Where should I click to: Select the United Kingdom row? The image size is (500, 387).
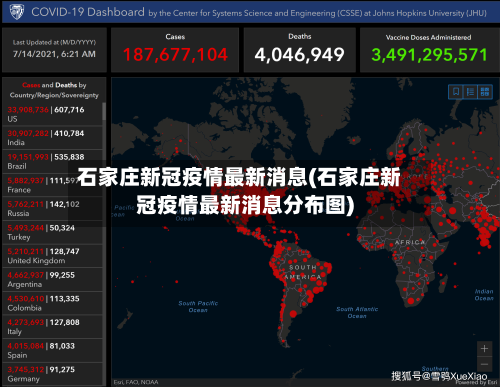tap(52, 256)
